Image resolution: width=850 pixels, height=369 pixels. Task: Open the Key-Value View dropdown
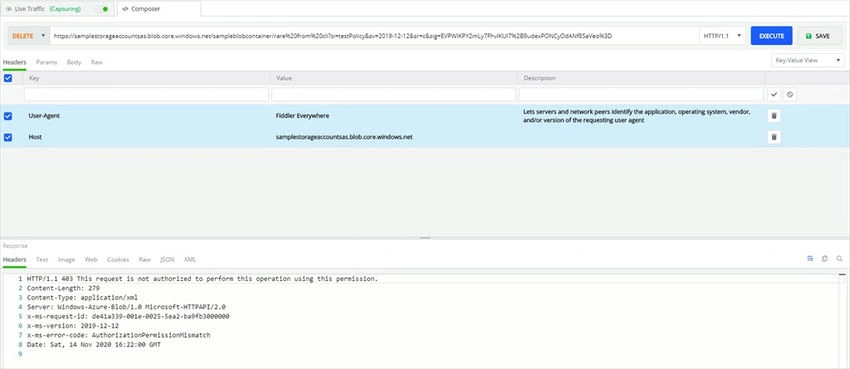tap(808, 60)
